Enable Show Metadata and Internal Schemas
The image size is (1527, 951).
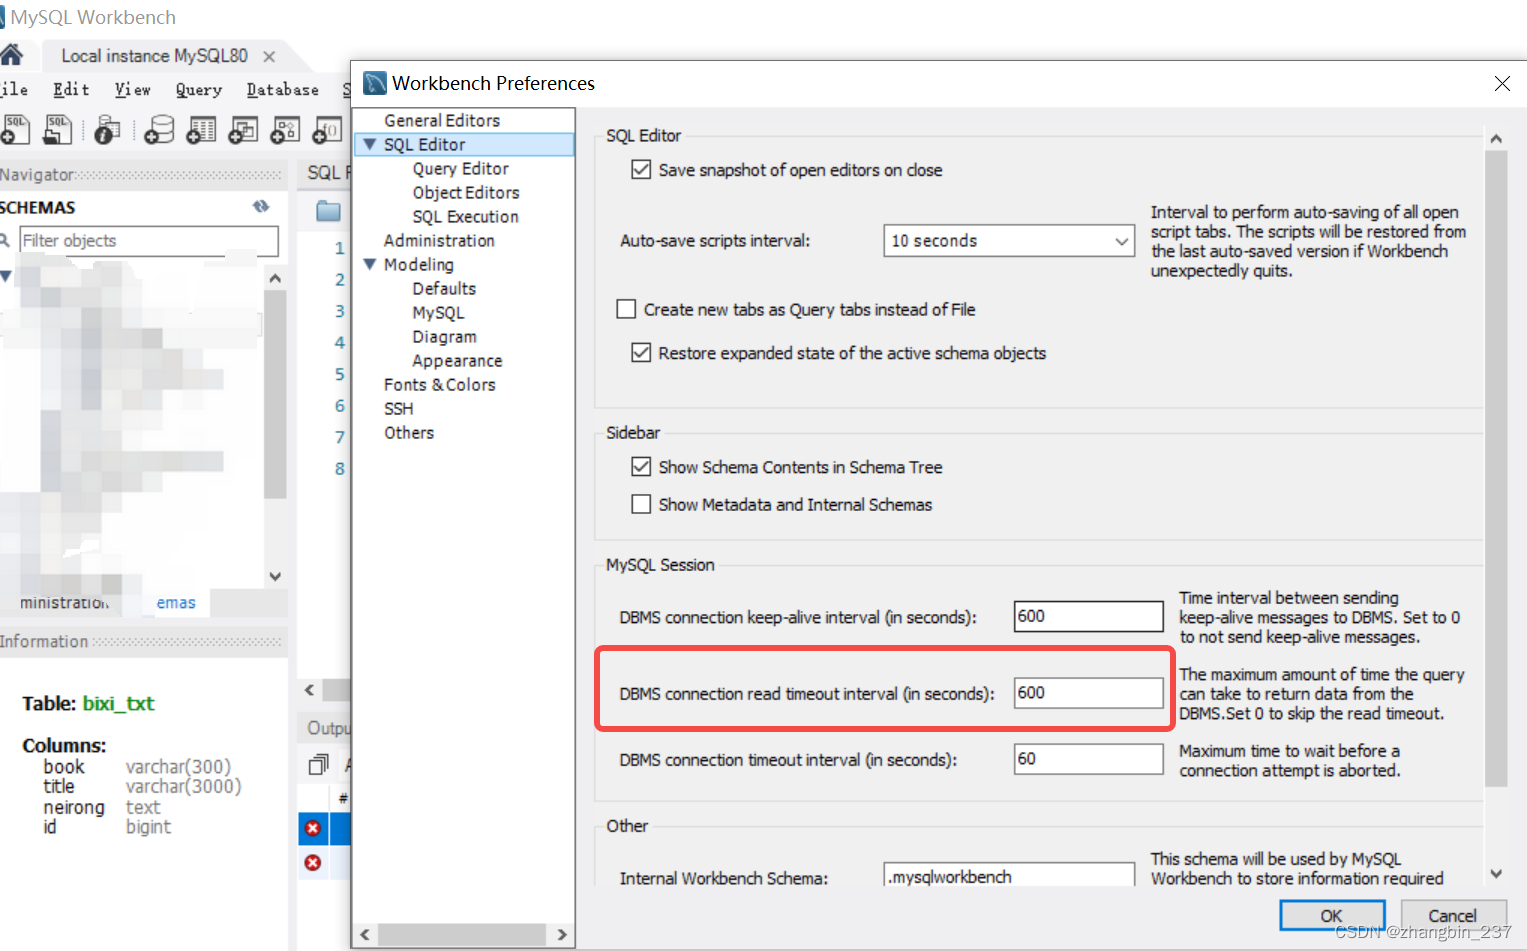tap(641, 504)
